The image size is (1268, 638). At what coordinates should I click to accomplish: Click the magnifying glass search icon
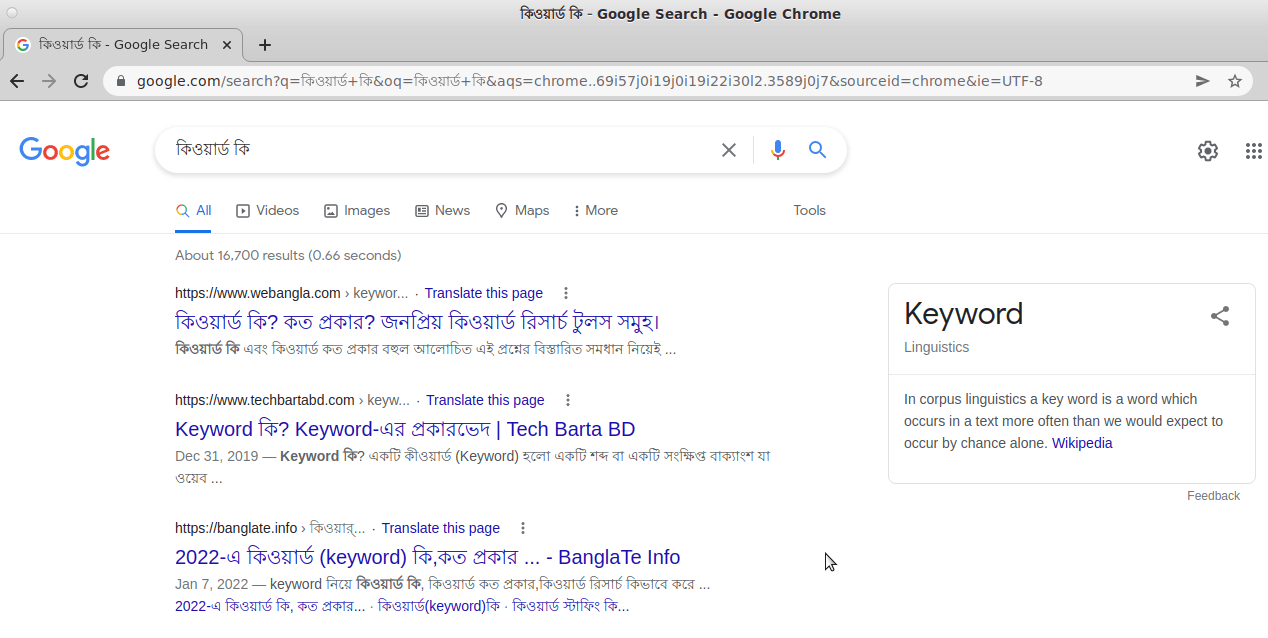[x=817, y=149]
